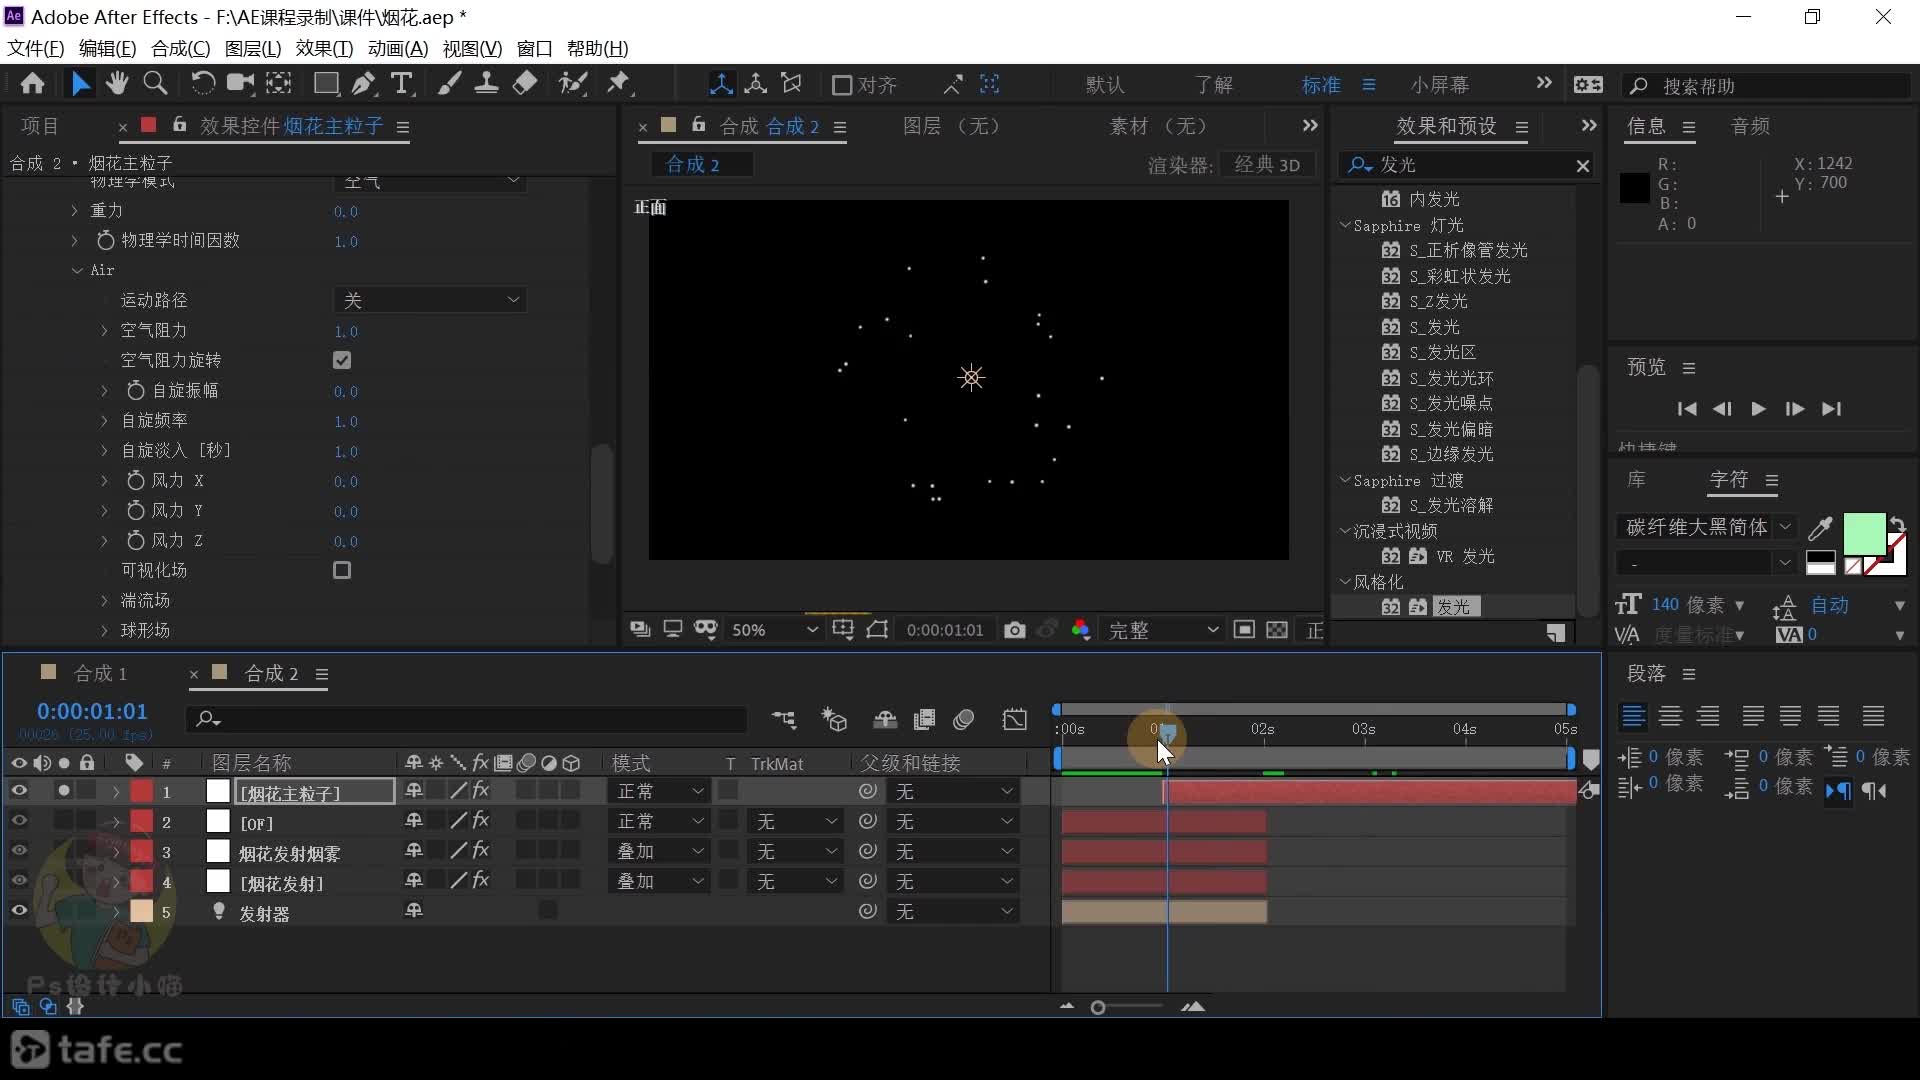
Task: Switch to the 了解 workspace
Action: pyautogui.click(x=1214, y=85)
